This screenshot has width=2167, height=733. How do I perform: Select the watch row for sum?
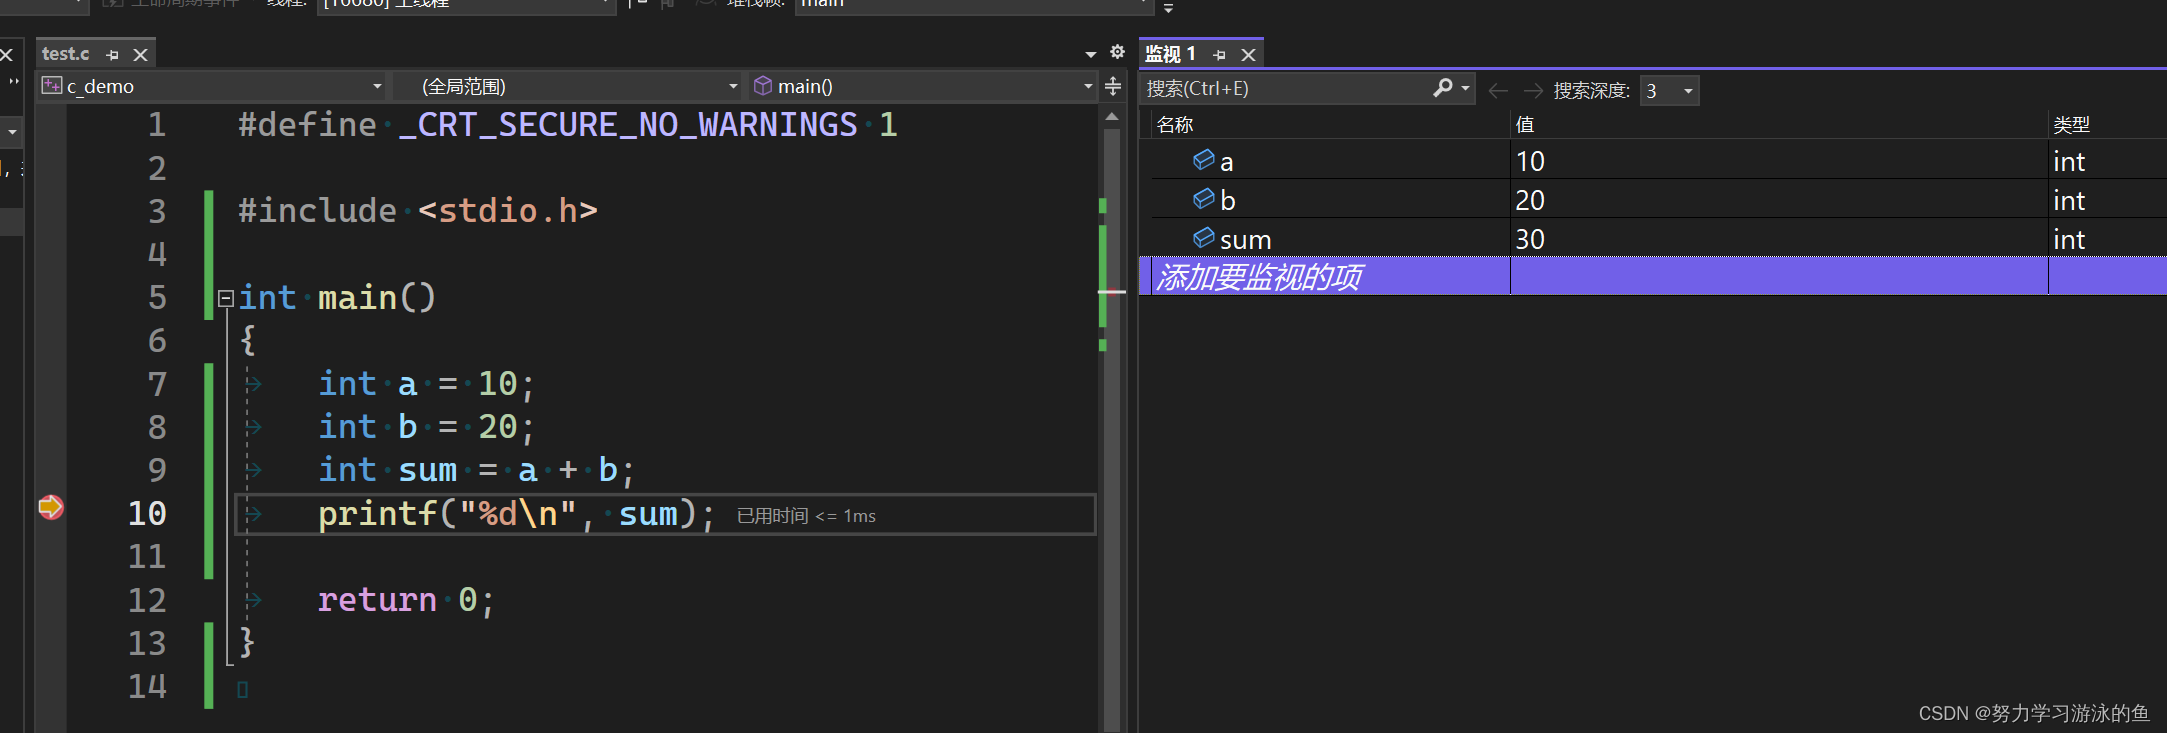tap(1653, 239)
